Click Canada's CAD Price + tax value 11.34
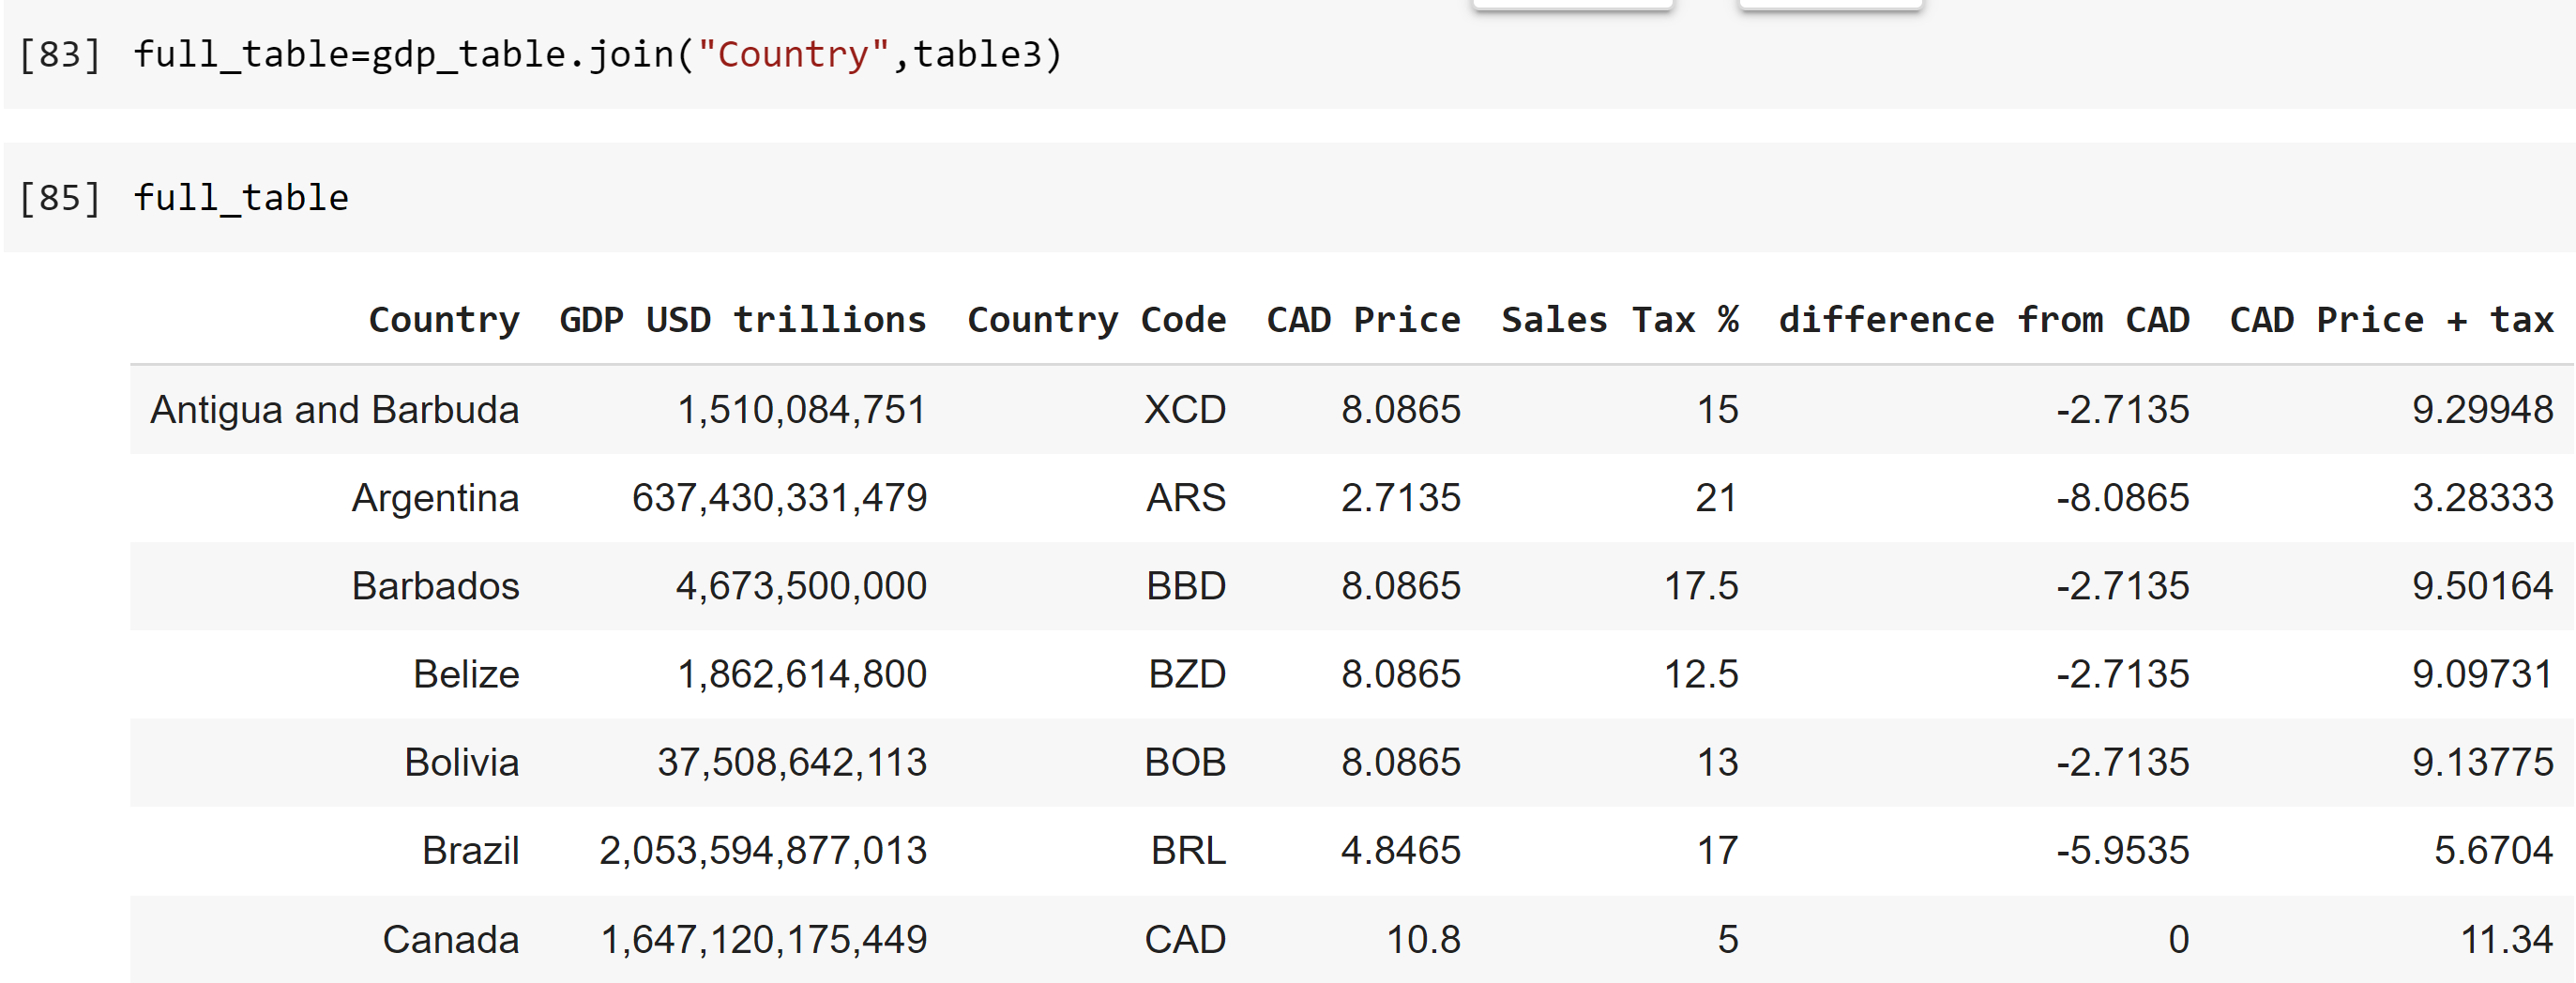The image size is (2576, 983). coord(2506,939)
